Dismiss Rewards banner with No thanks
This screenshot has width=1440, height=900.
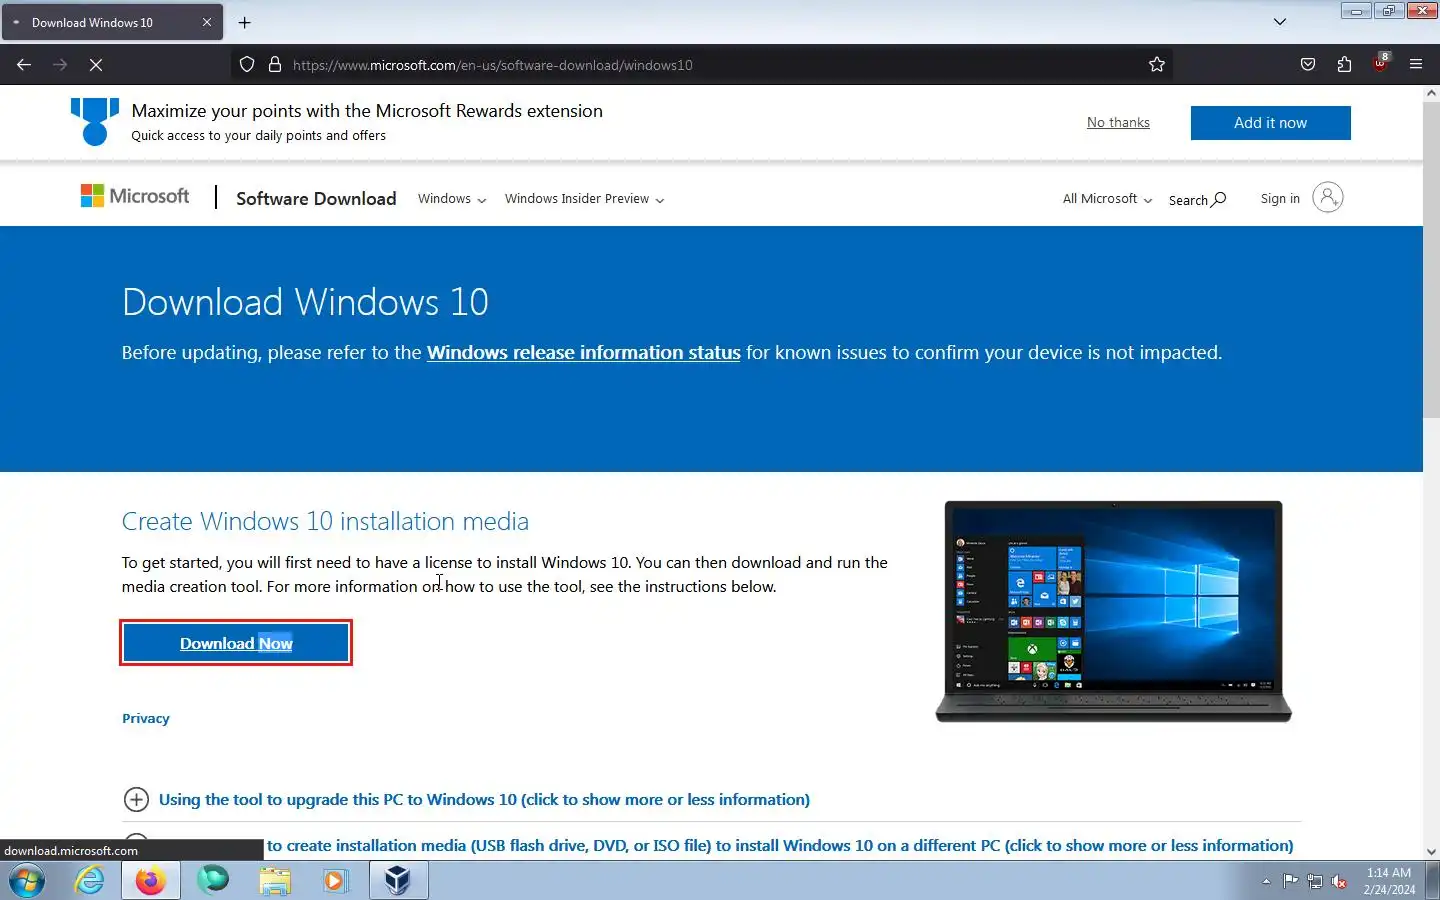(x=1118, y=122)
